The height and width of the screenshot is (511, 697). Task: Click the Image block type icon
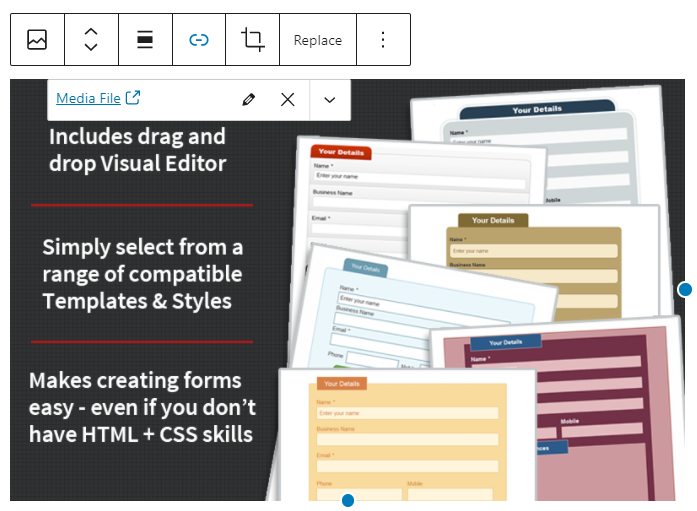point(37,40)
